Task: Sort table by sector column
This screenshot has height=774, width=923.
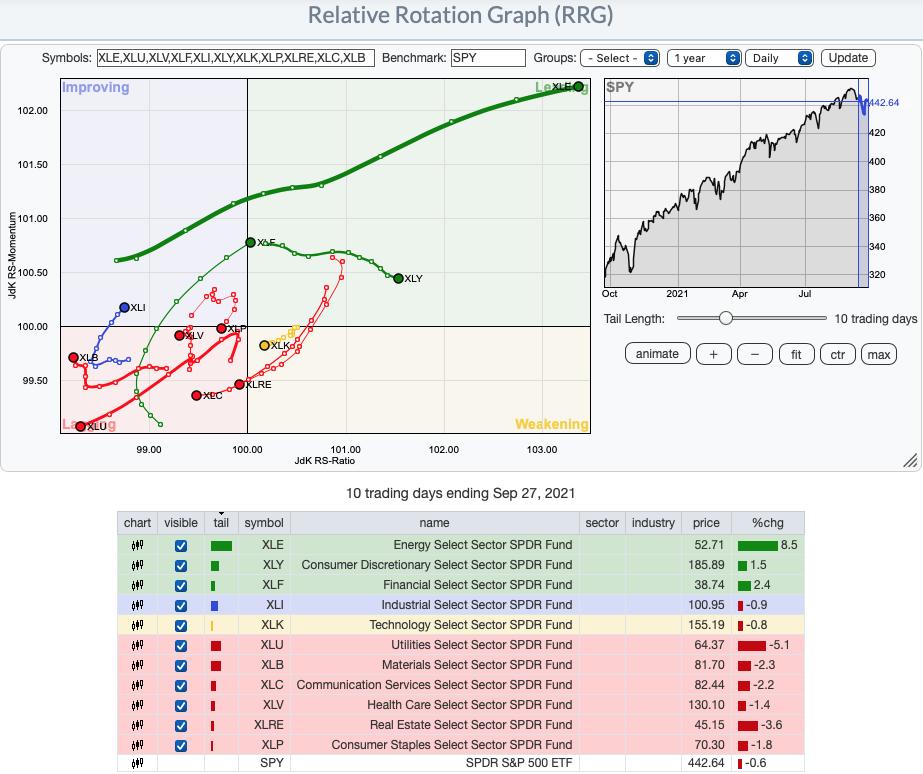Action: [x=602, y=523]
